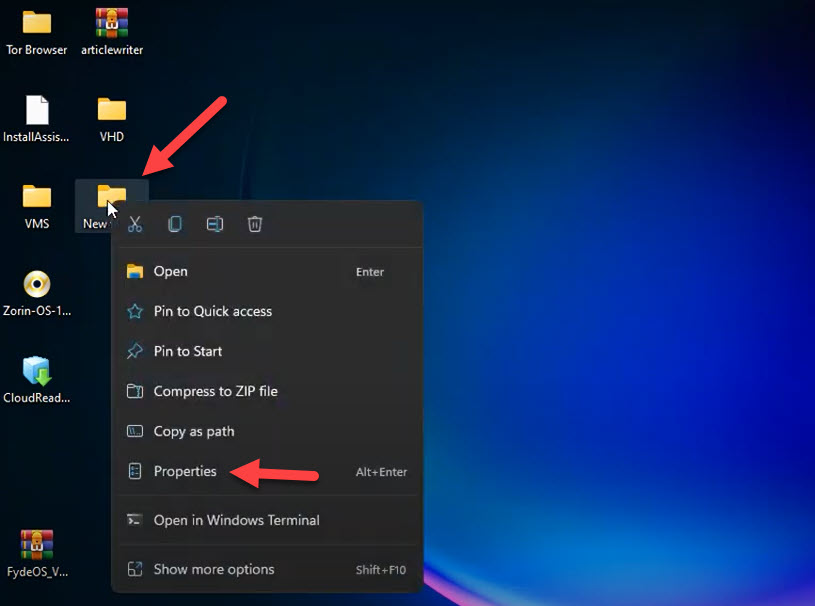Choose Open from the context menu
Screen dimensions: 815x606
pyautogui.click(x=170, y=271)
